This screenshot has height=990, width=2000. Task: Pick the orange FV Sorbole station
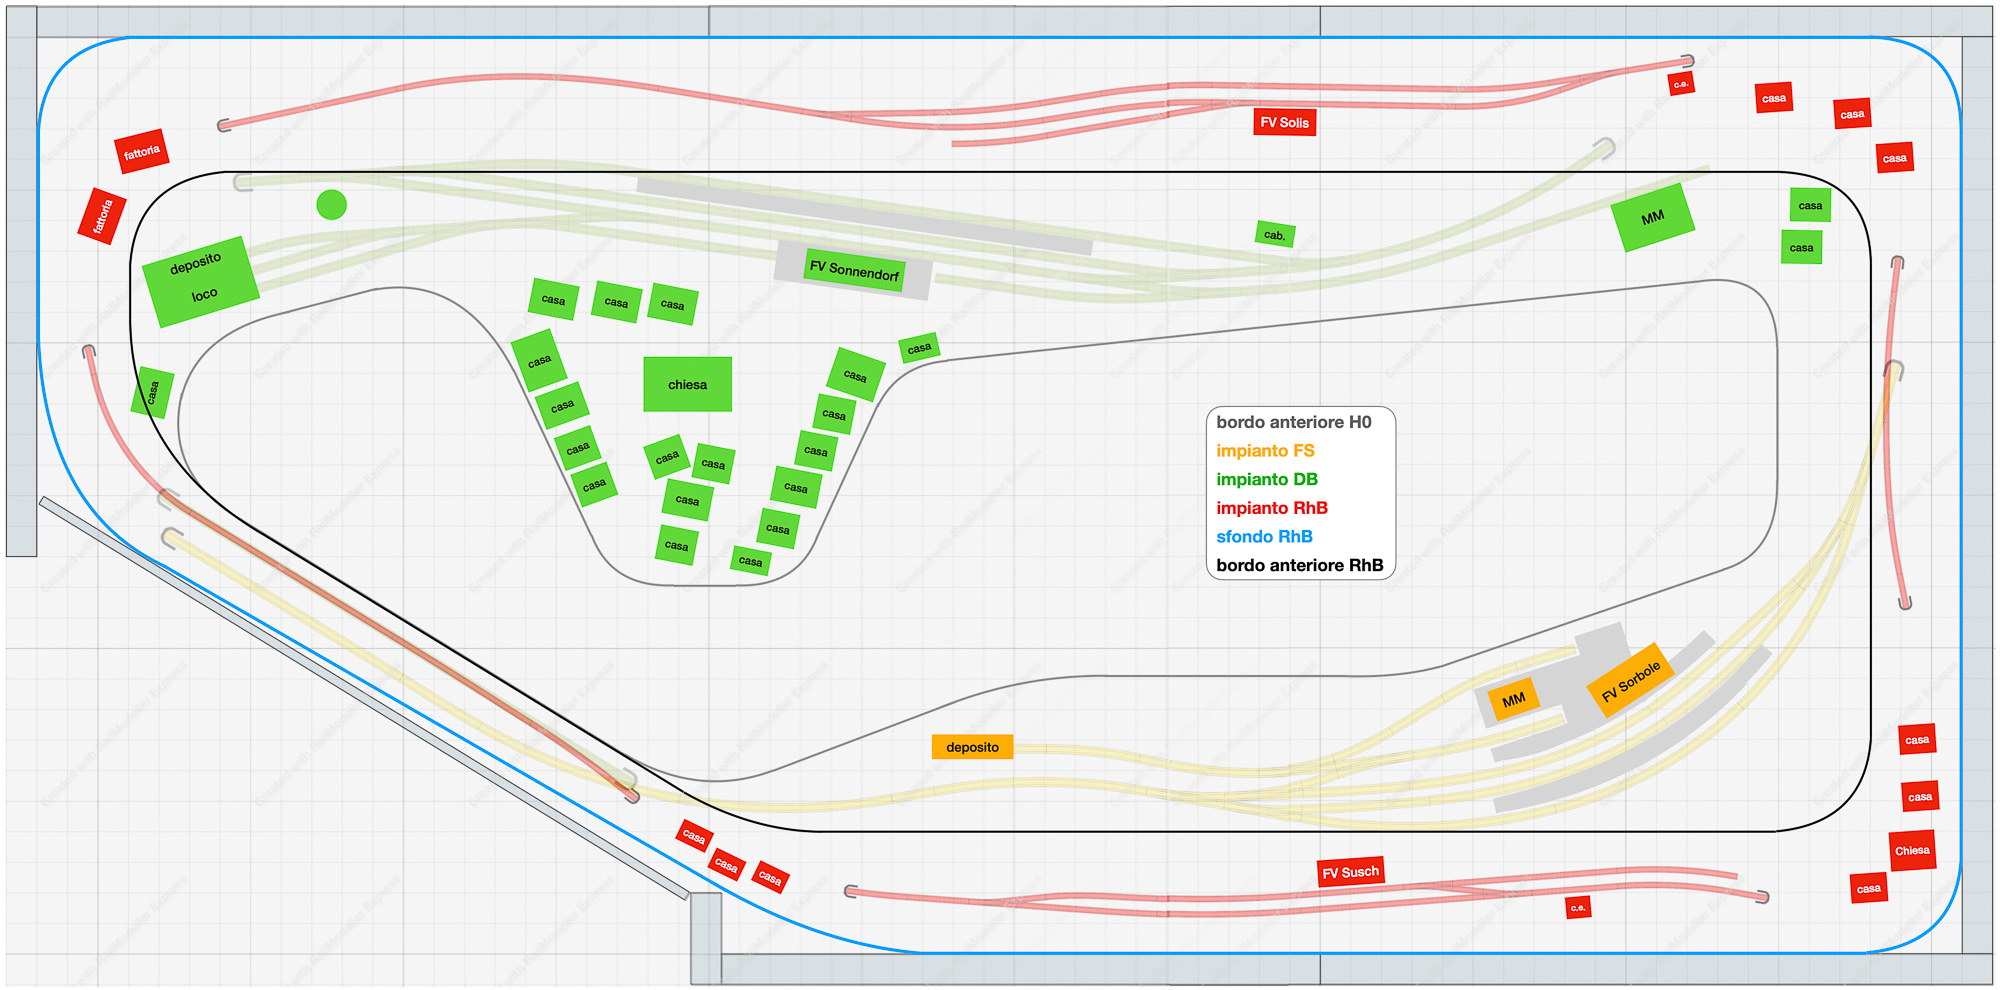pyautogui.click(x=1630, y=680)
